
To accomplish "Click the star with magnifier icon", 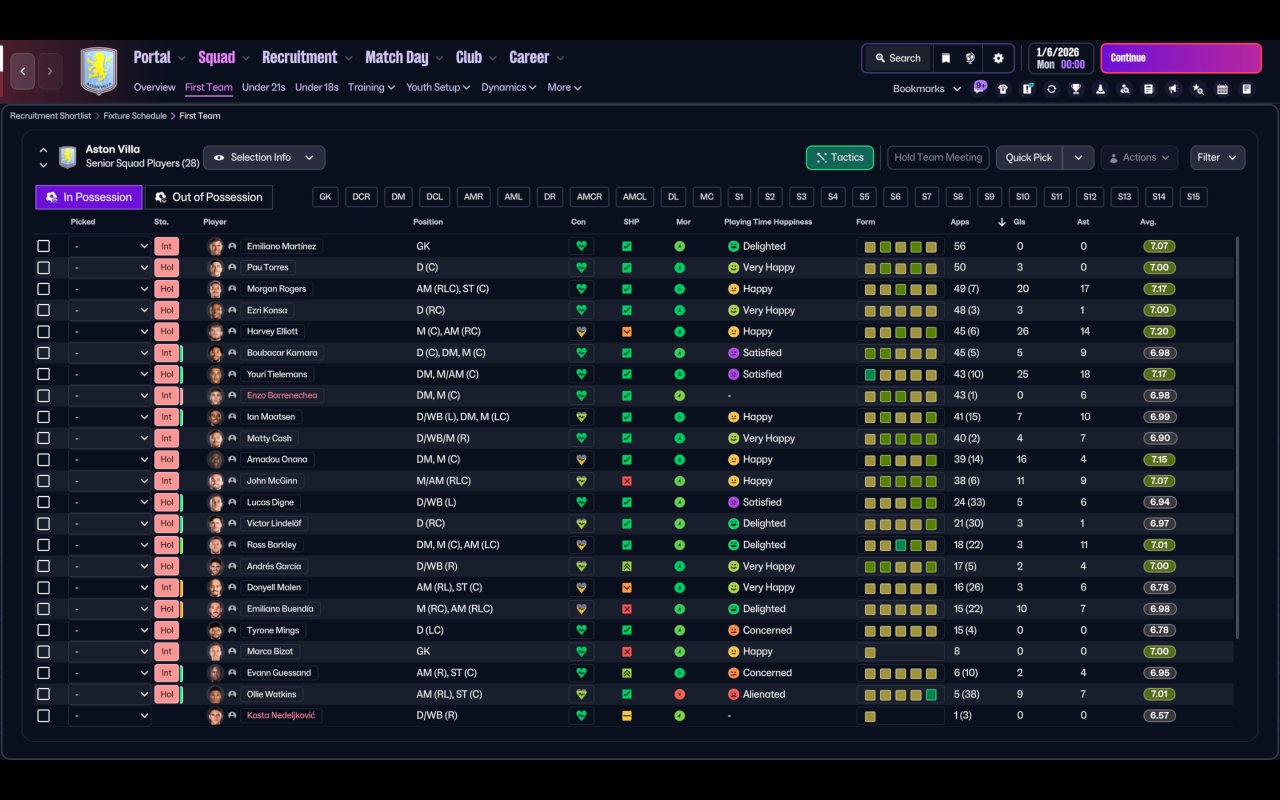I will pyautogui.click(x=1198, y=88).
